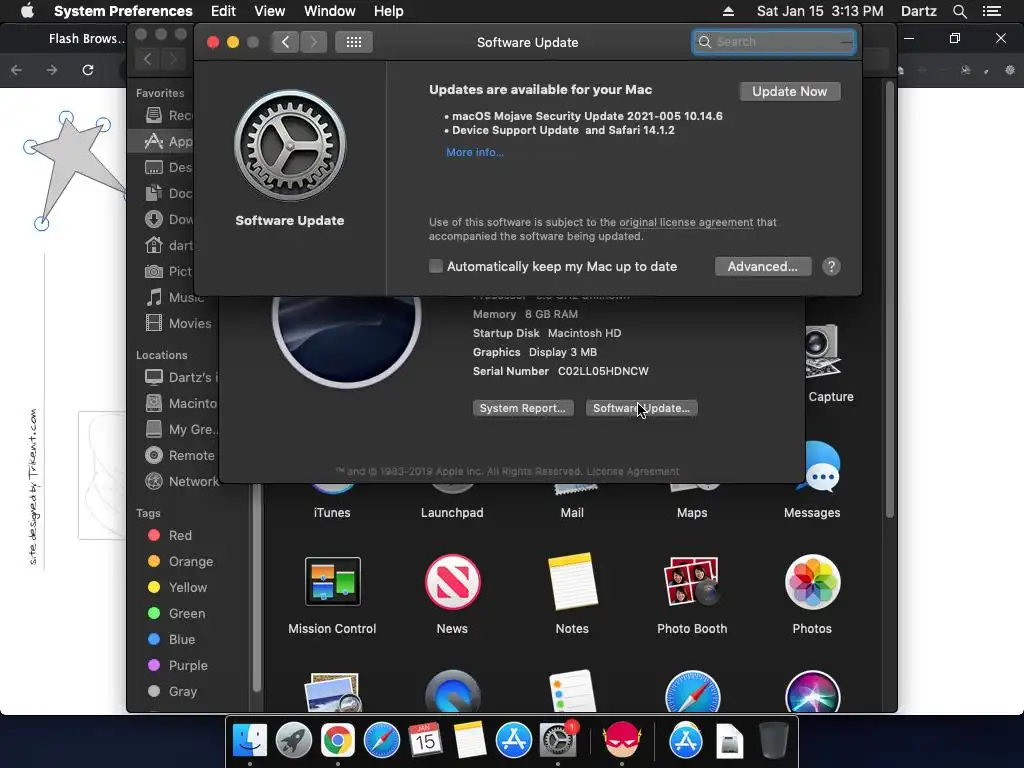This screenshot has height=768, width=1024.
Task: Open Trash in the Dock
Action: pos(774,741)
